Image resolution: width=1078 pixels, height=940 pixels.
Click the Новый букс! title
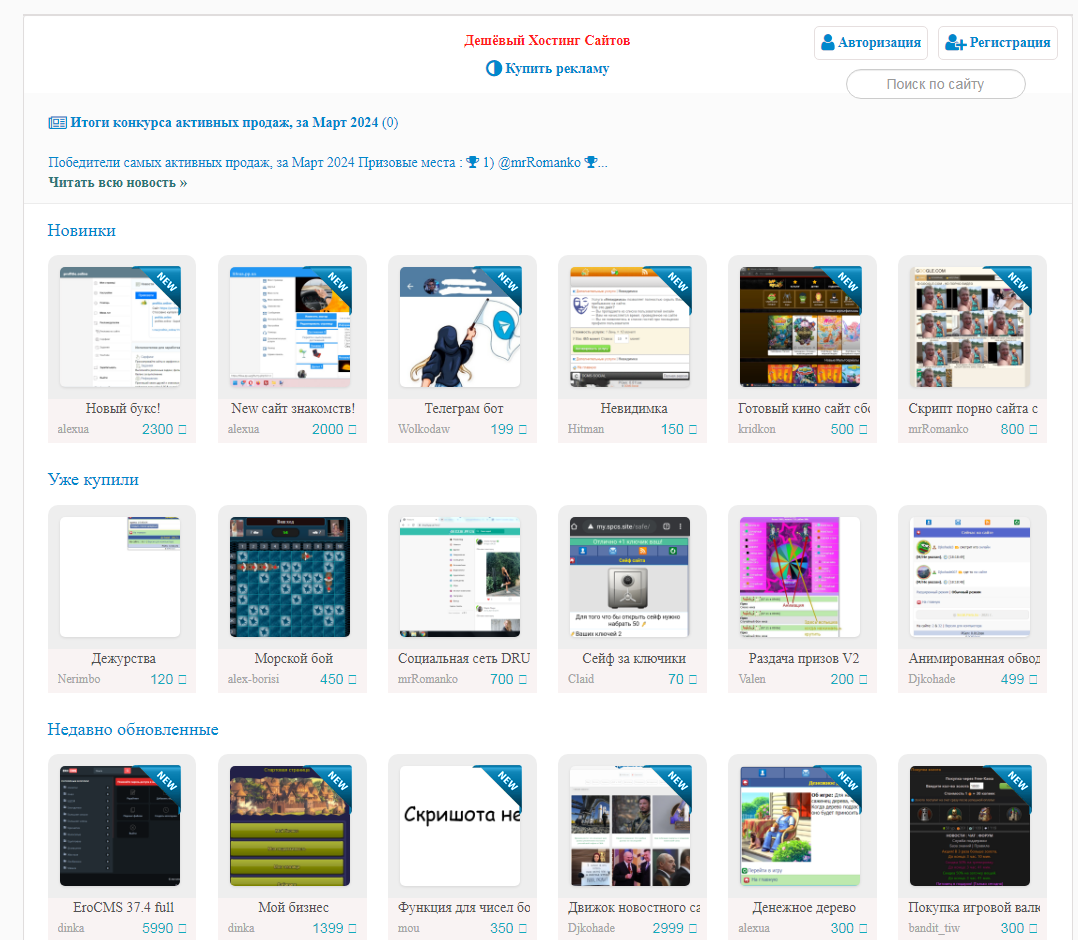click(x=123, y=409)
